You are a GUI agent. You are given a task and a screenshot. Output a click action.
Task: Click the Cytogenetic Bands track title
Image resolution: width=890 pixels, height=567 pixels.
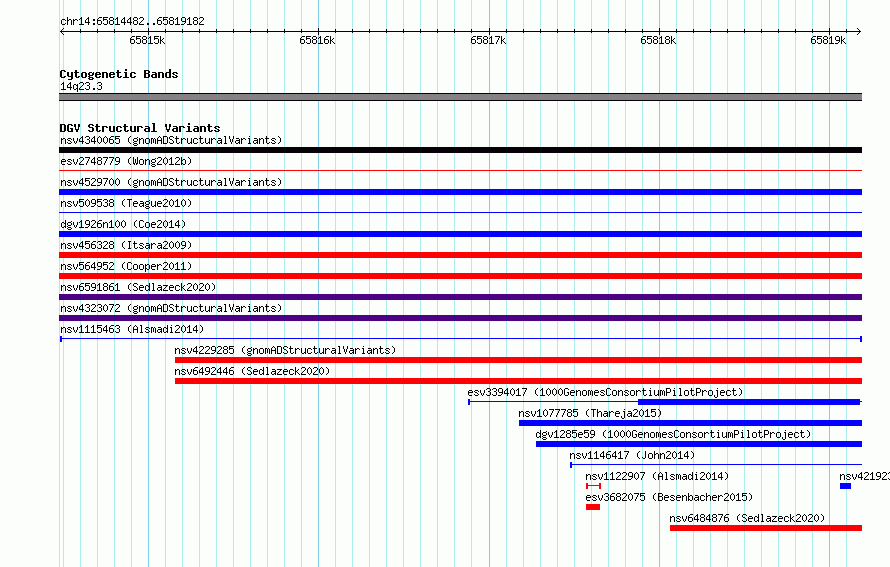pyautogui.click(x=119, y=74)
